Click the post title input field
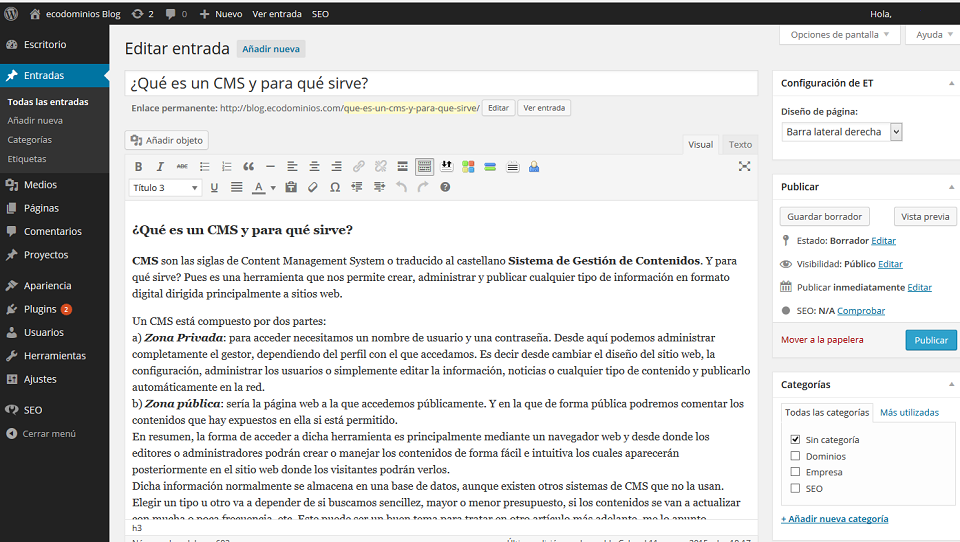Viewport: 960px width, 542px height. tap(440, 83)
